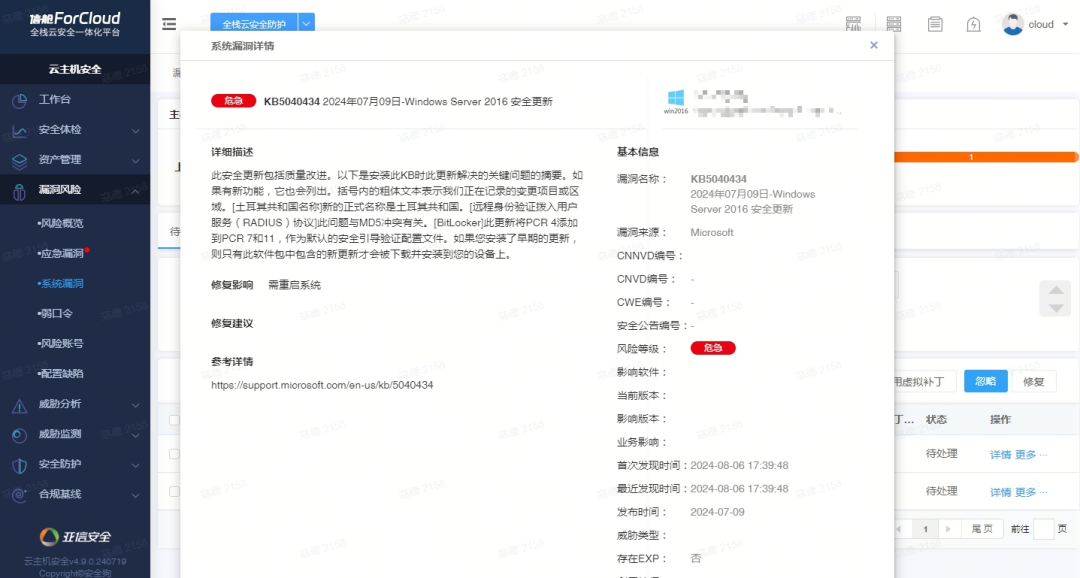Open the 全栈云安全防护 dropdown arrow
The image size is (1080, 578).
tap(307, 24)
